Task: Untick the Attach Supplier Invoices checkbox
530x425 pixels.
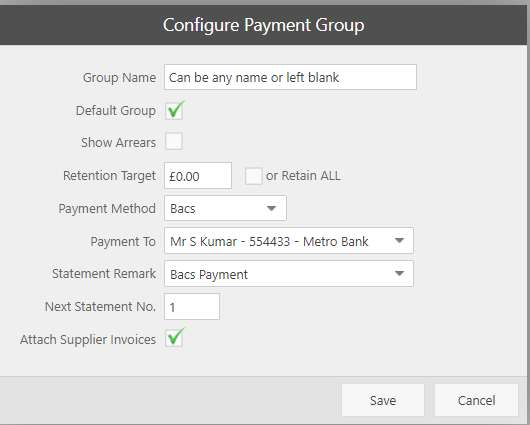Action: [174, 338]
